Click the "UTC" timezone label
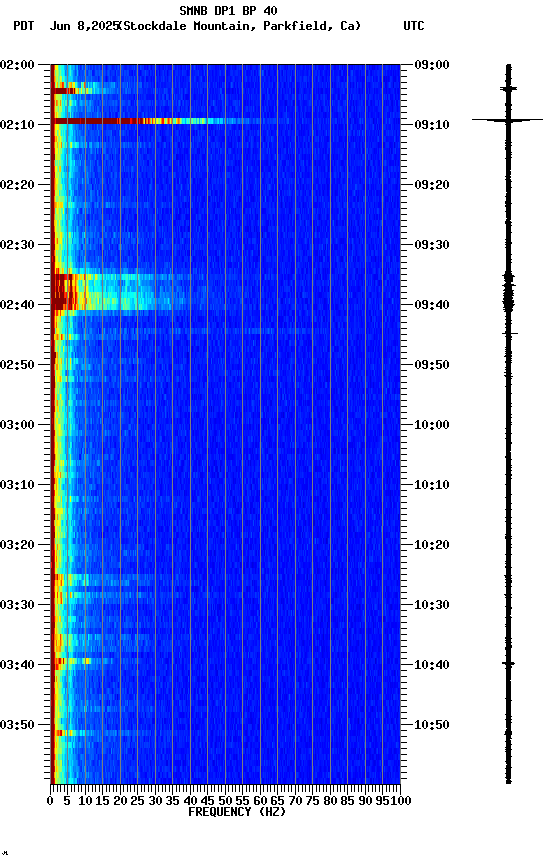The width and height of the screenshot is (552, 864). (414, 26)
